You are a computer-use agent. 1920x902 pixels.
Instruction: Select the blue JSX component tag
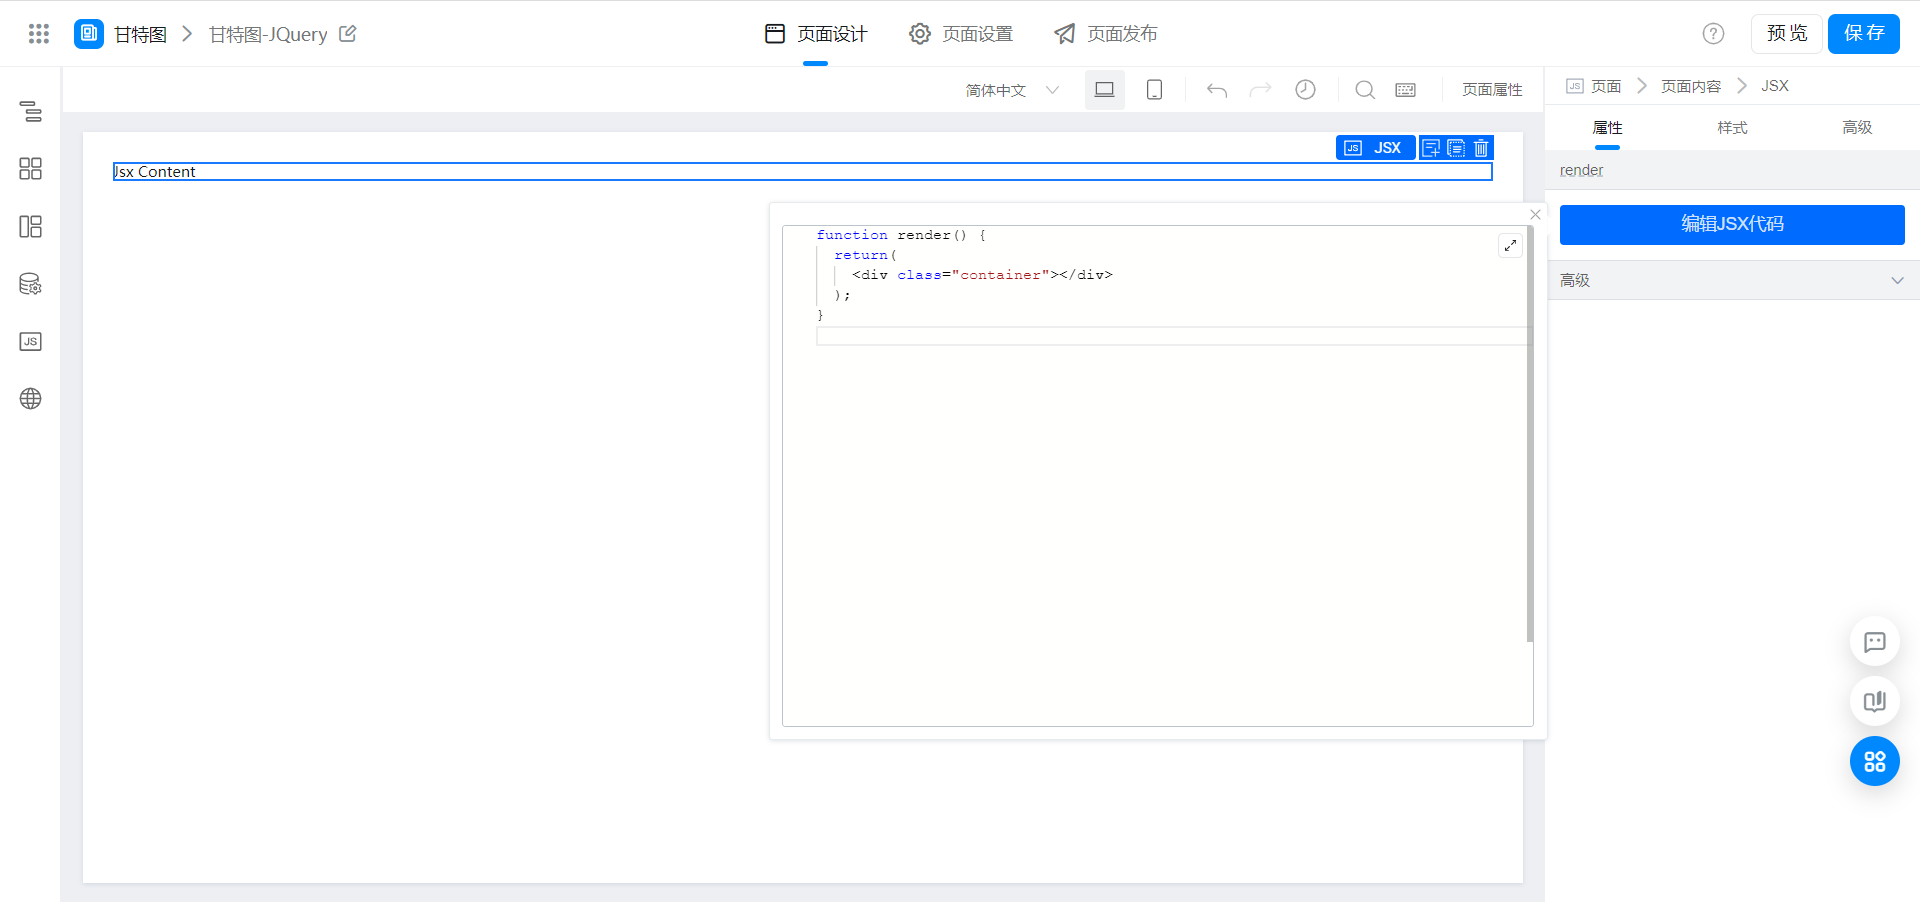coord(1376,148)
